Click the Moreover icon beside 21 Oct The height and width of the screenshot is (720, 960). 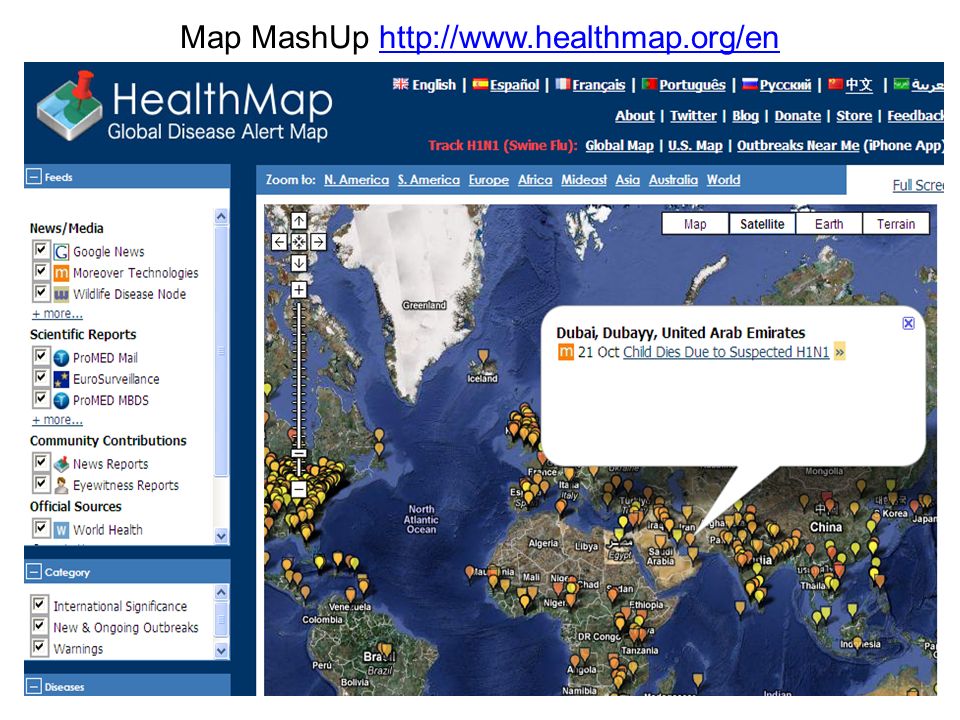tap(566, 352)
